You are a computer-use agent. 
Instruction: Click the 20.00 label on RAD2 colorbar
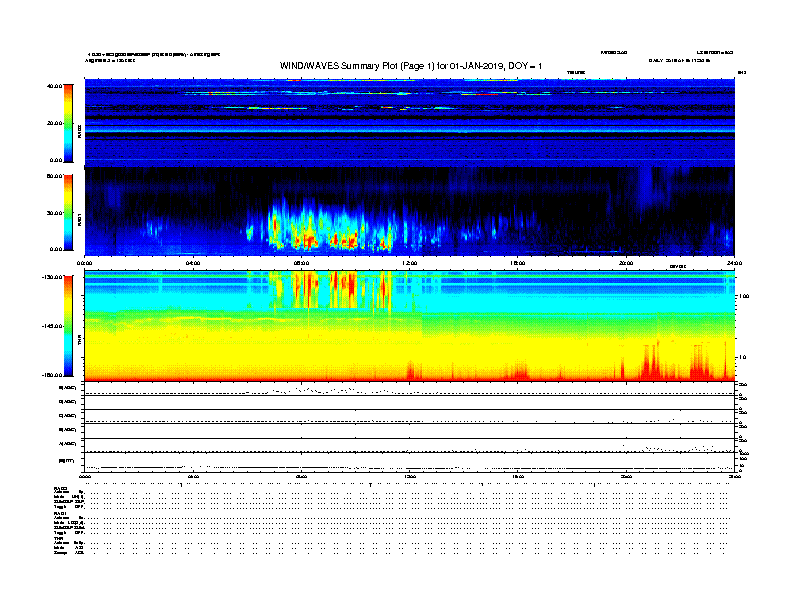(54, 123)
